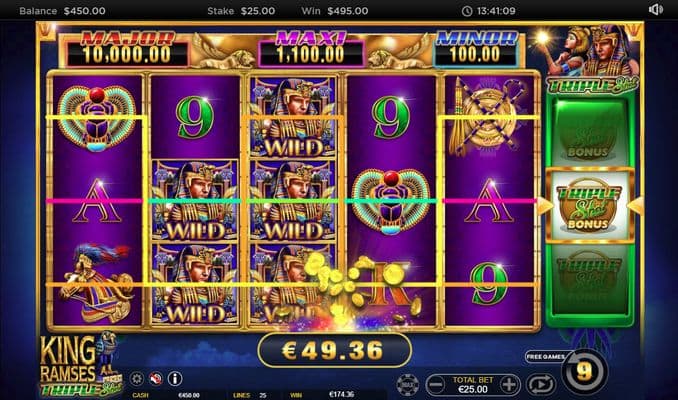This screenshot has height=400, width=678.
Task: Click the highlighted Triple Shot Bonus symbol
Action: 589,205
